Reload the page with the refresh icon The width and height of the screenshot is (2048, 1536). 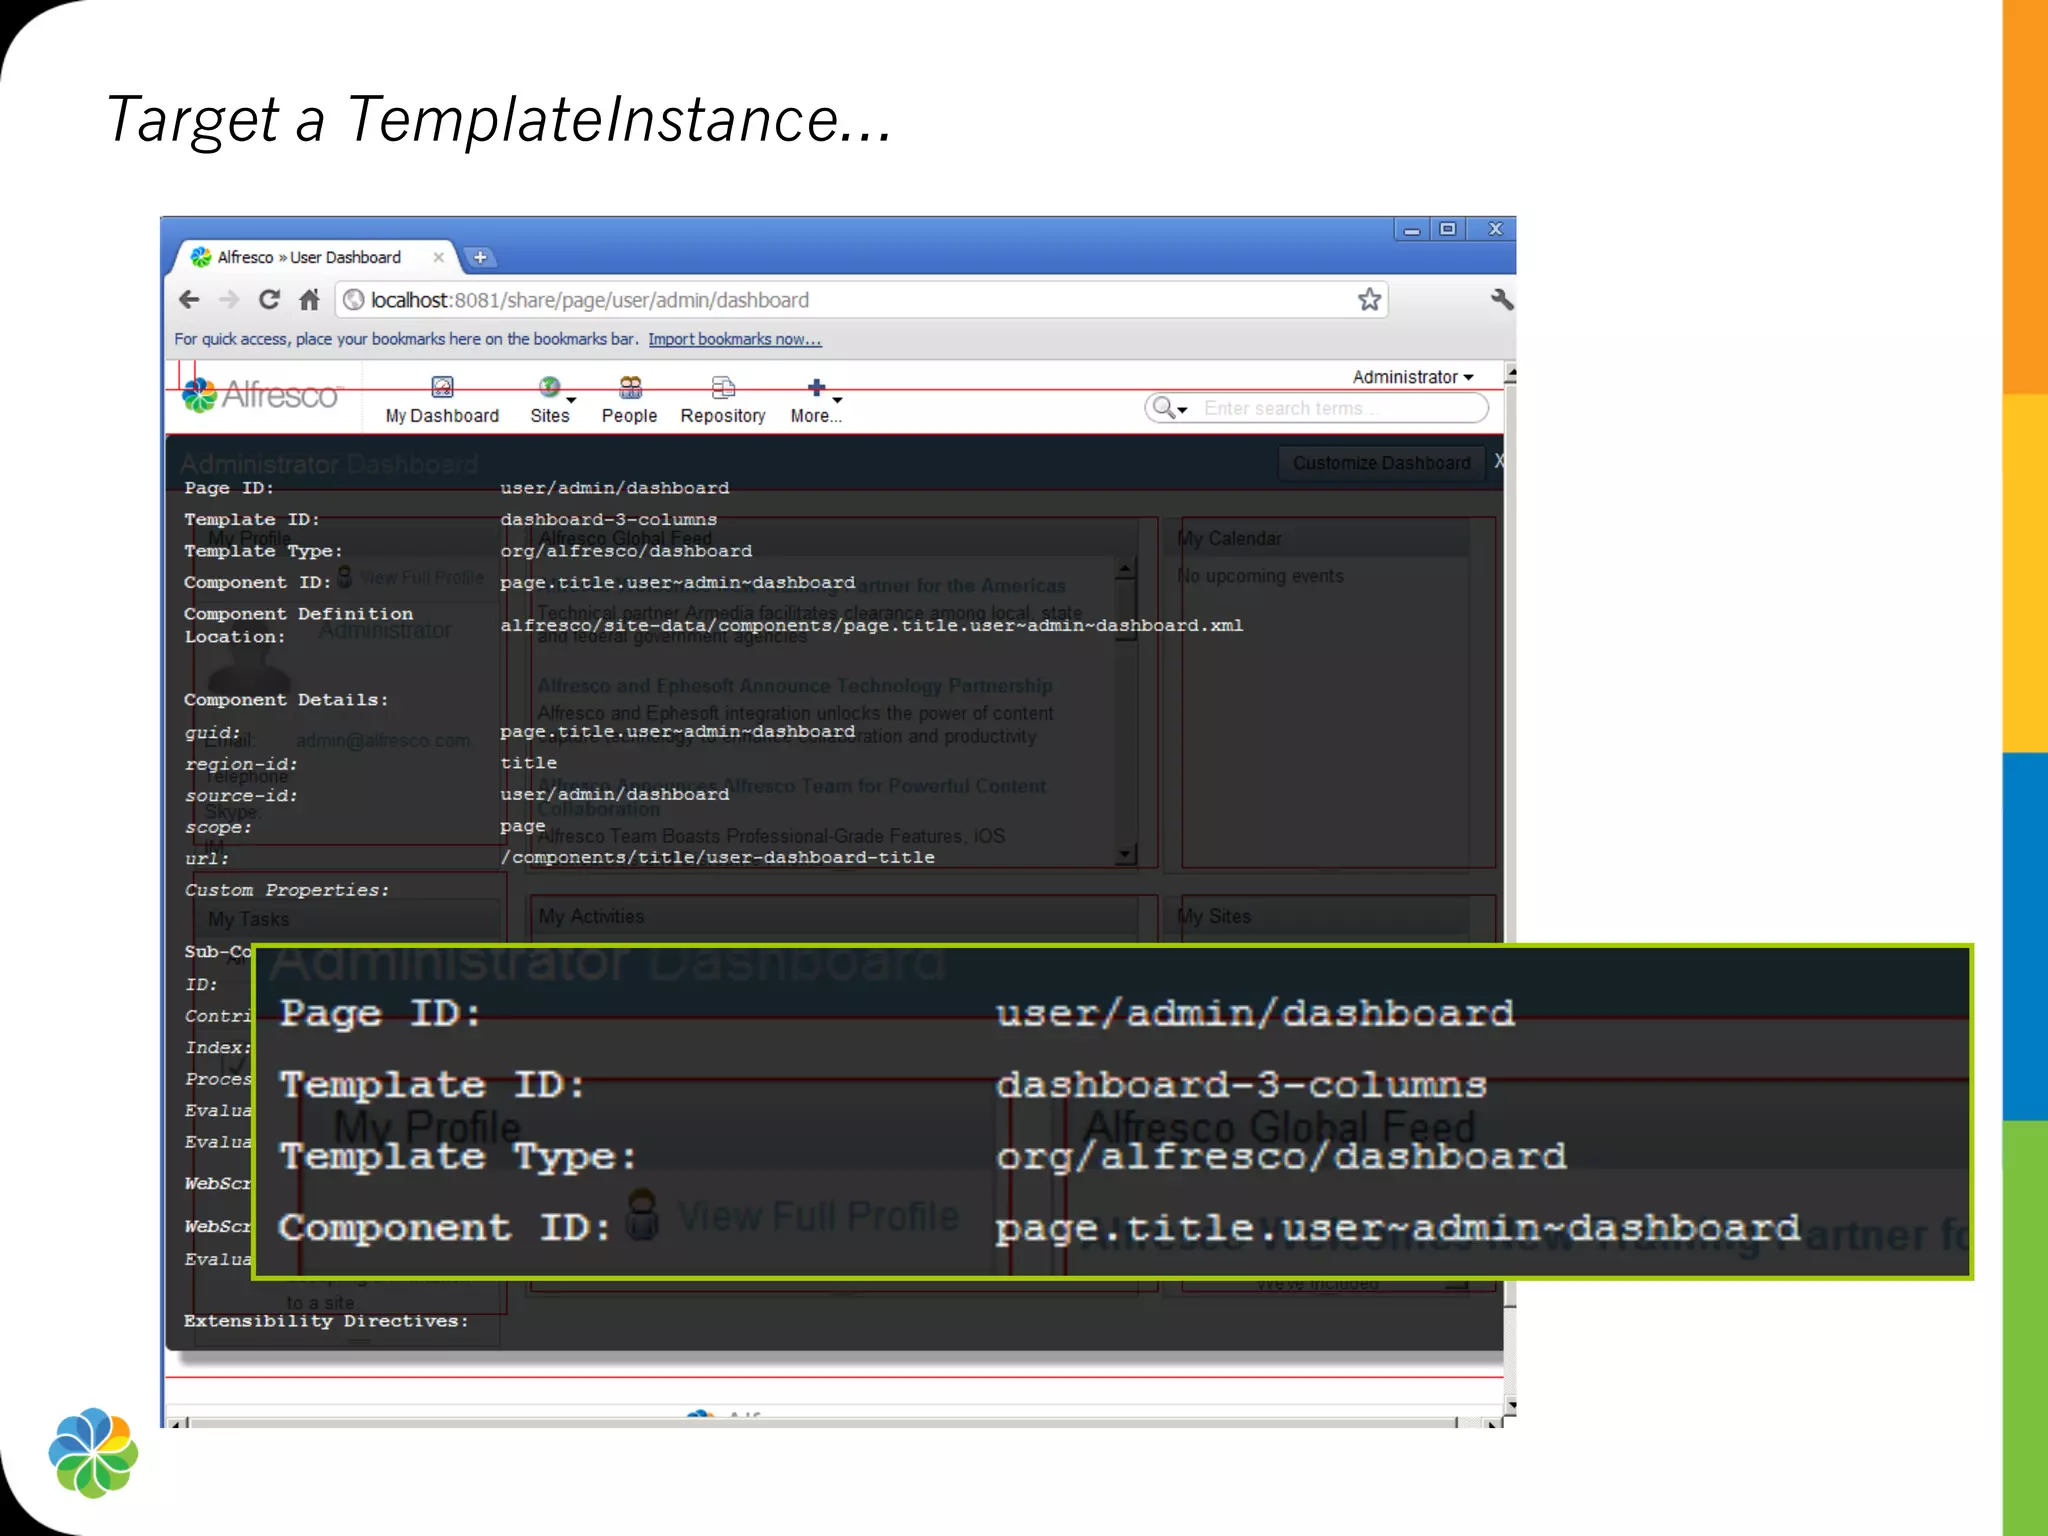[269, 299]
